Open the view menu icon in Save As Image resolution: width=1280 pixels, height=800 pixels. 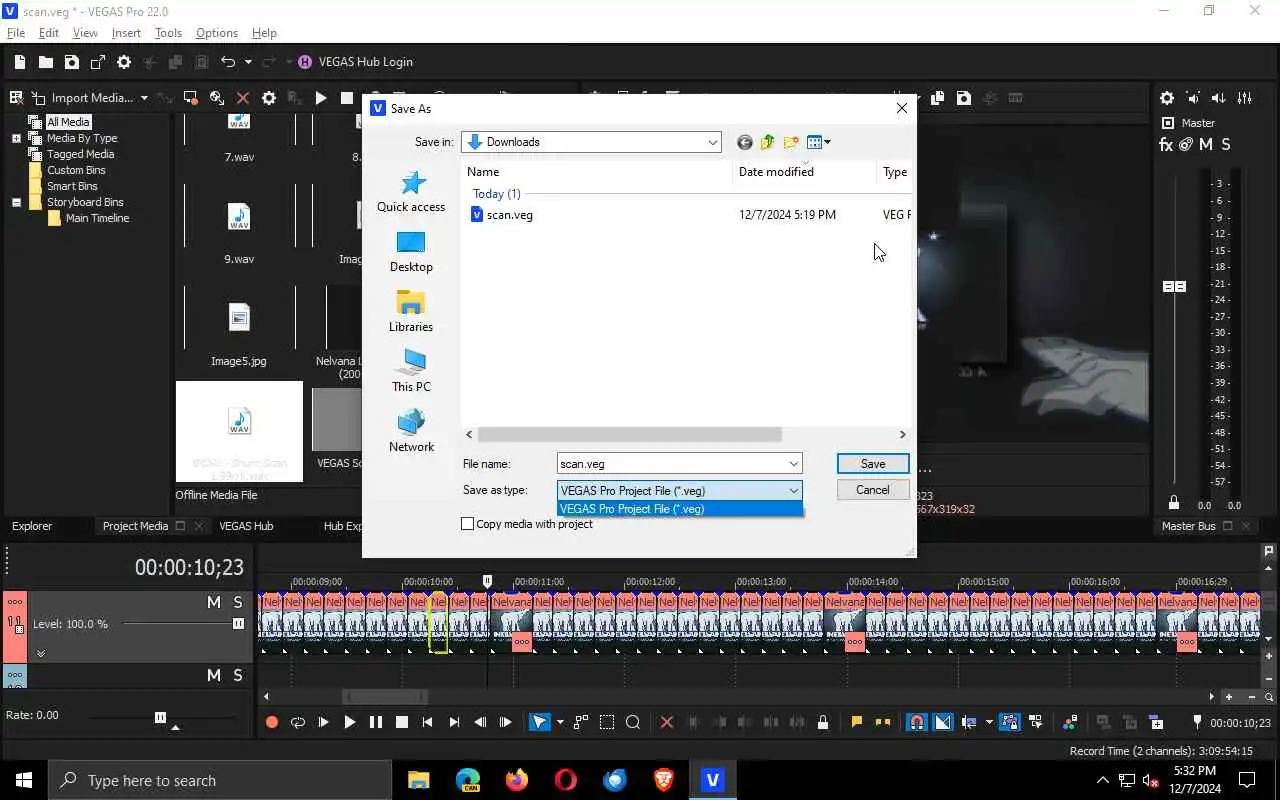[x=819, y=142]
